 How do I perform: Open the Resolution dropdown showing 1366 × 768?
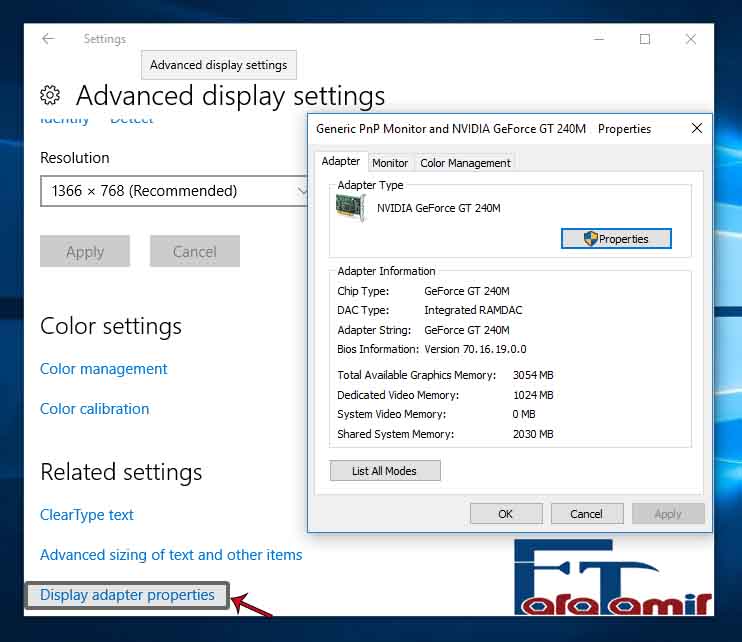pos(174,191)
